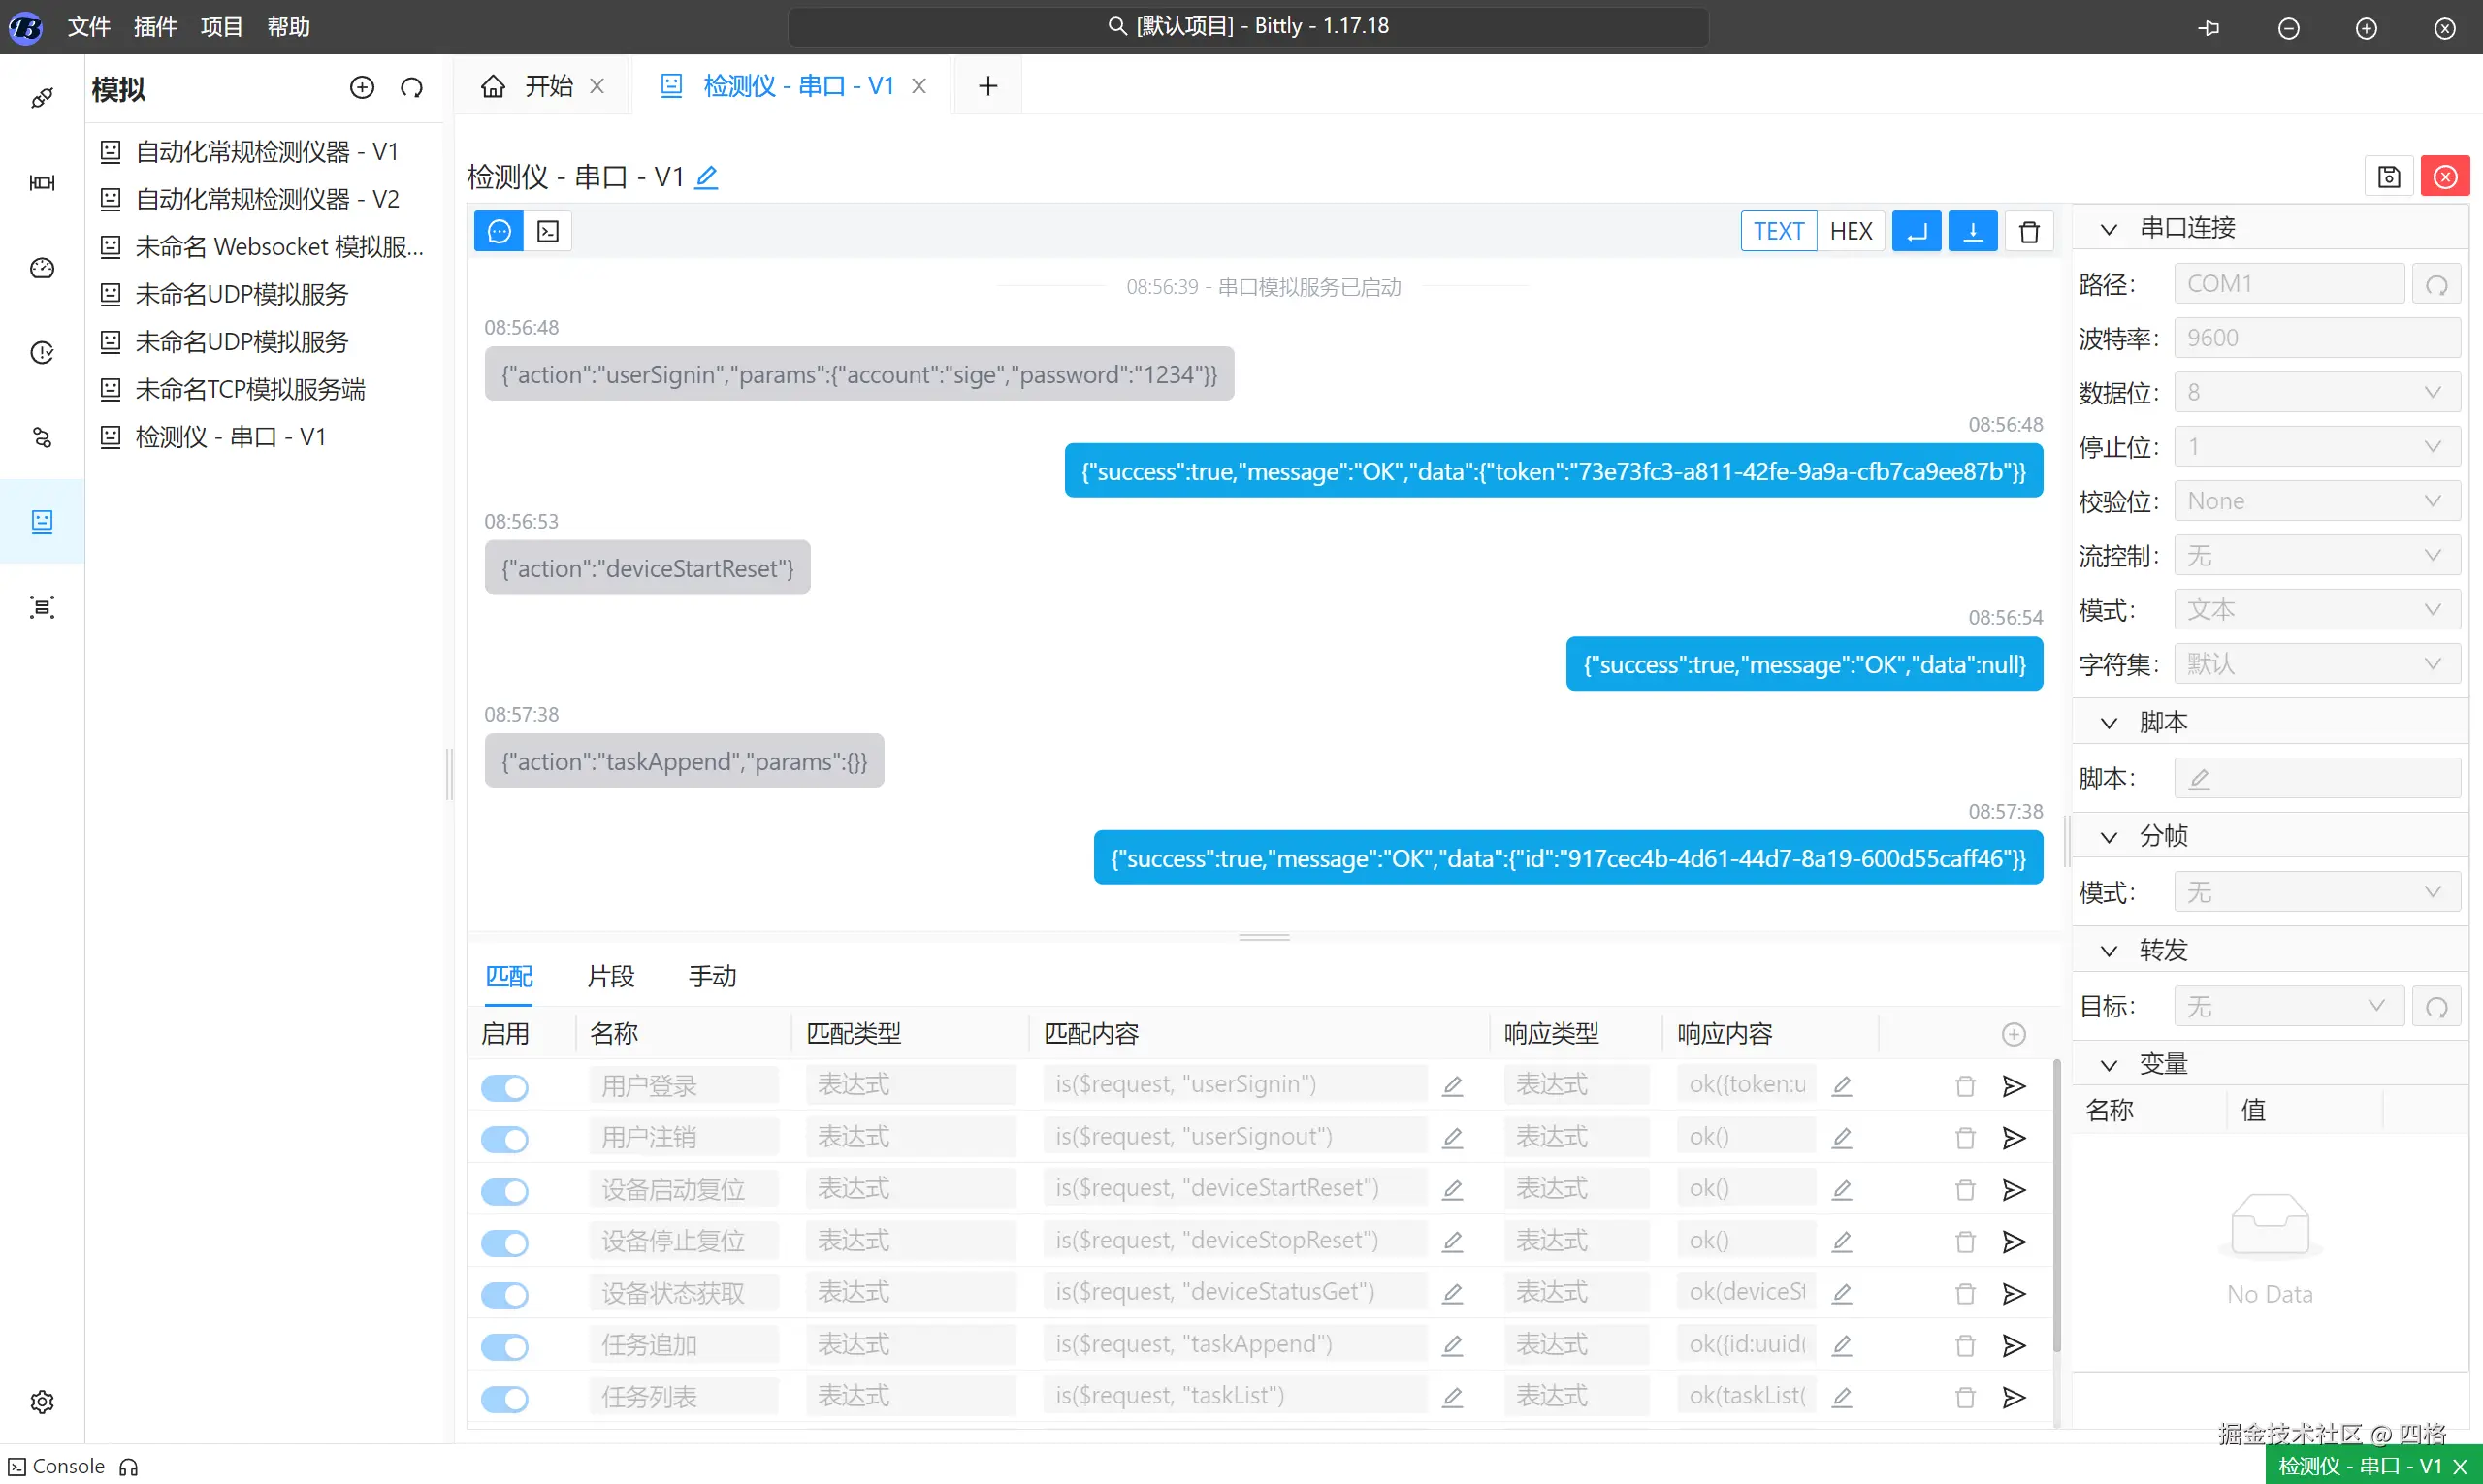Switch display mode to HEX
Viewport: 2483px width, 1484px height.
[1850, 232]
